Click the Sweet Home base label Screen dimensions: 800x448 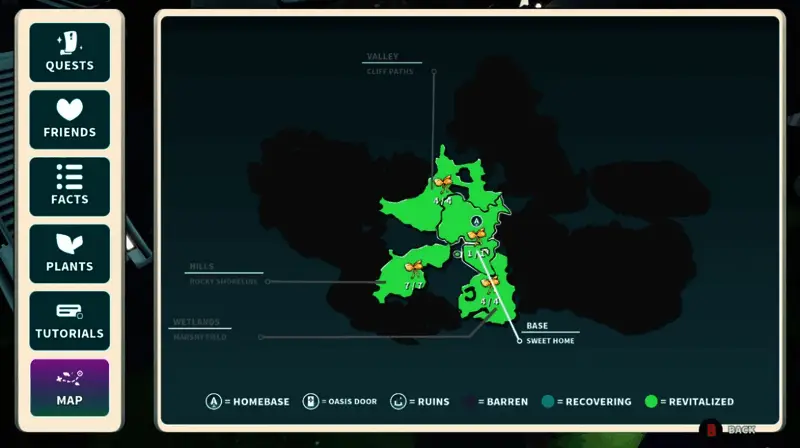550,341
